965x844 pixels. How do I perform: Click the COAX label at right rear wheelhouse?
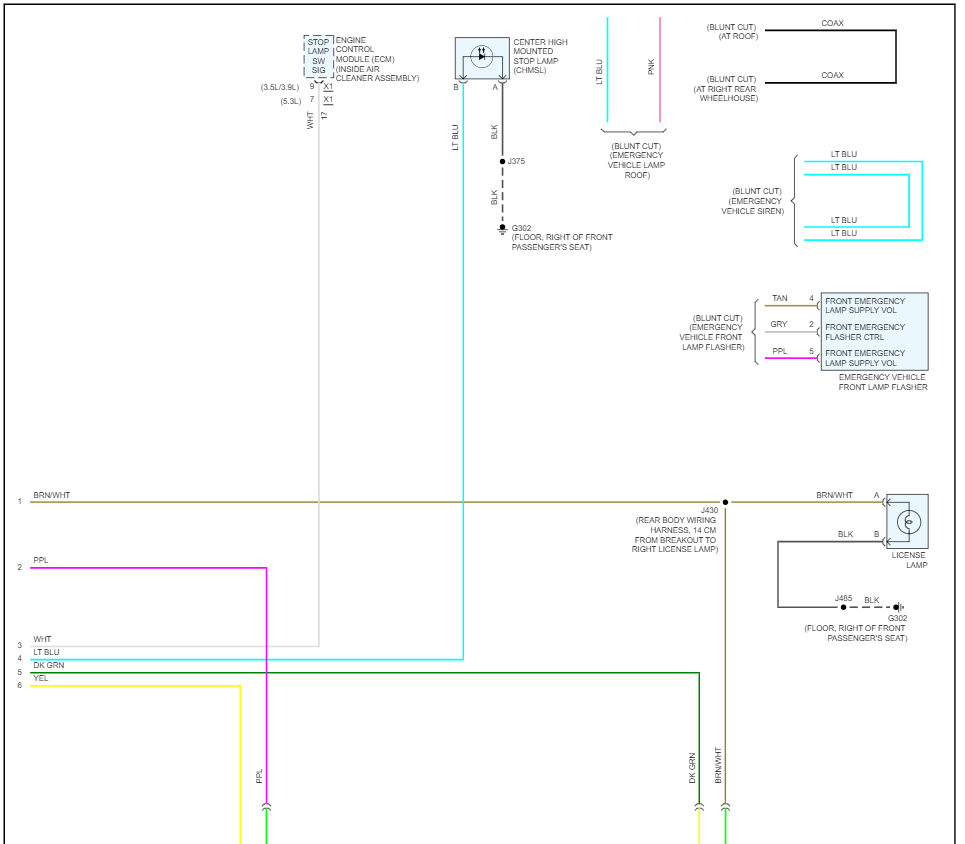[832, 75]
